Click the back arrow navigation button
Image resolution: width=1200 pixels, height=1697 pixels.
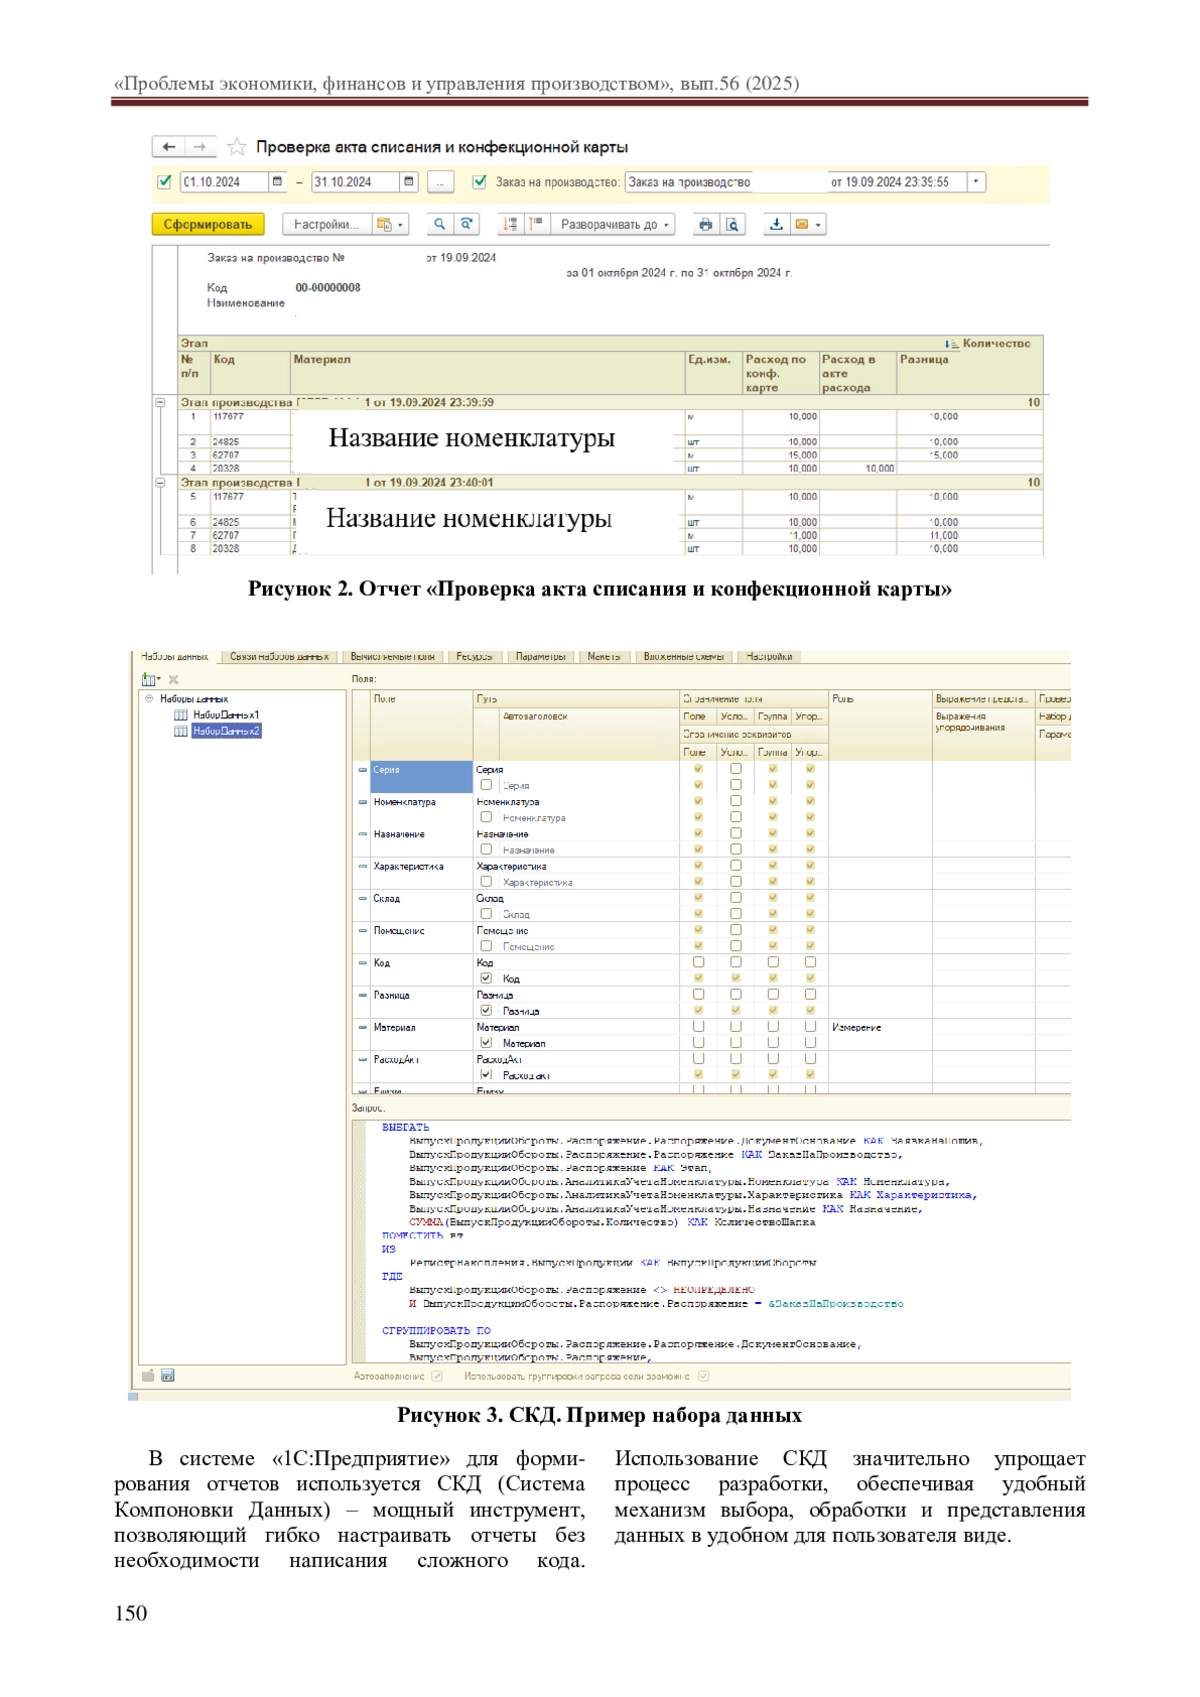click(x=169, y=147)
